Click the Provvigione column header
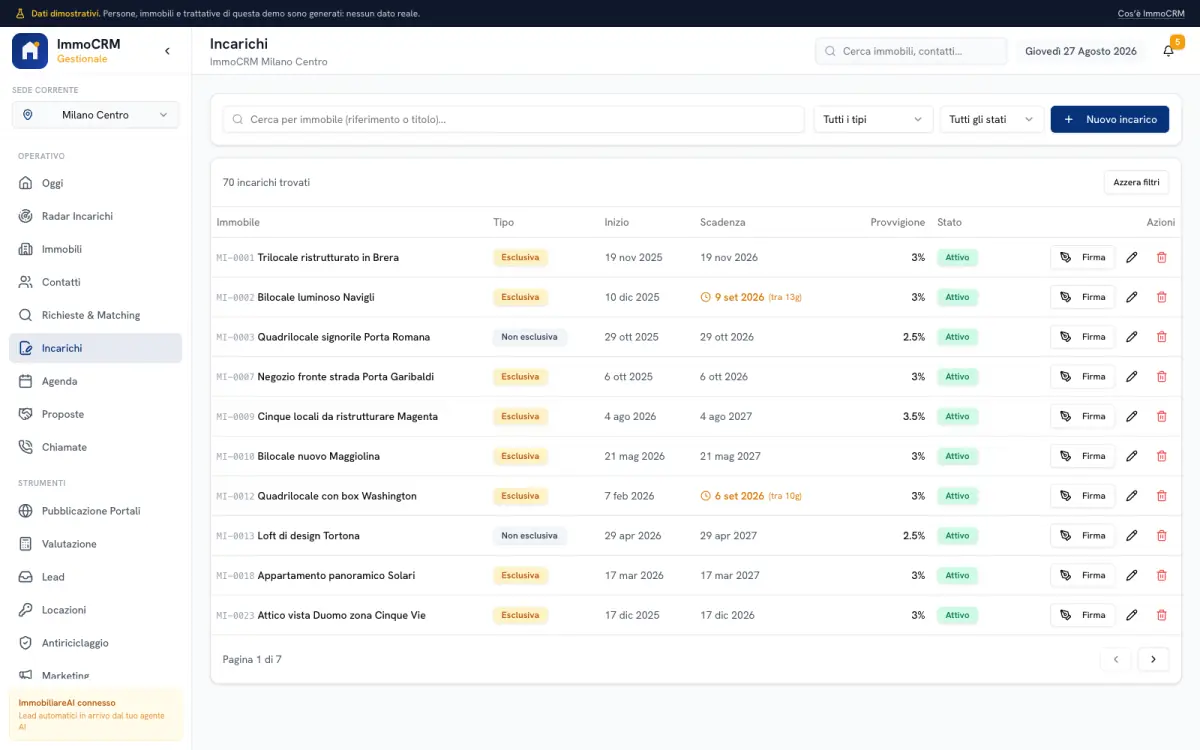1200x750 pixels. (897, 222)
